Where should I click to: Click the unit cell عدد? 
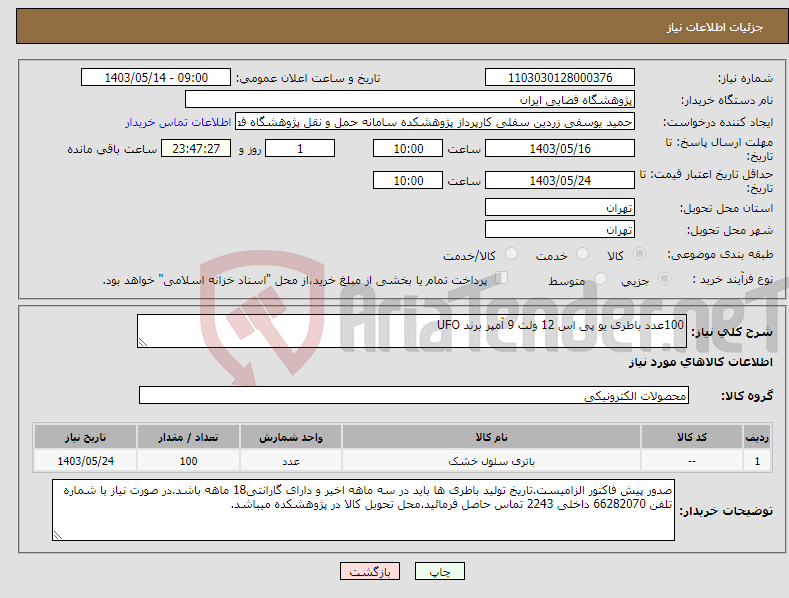click(291, 461)
